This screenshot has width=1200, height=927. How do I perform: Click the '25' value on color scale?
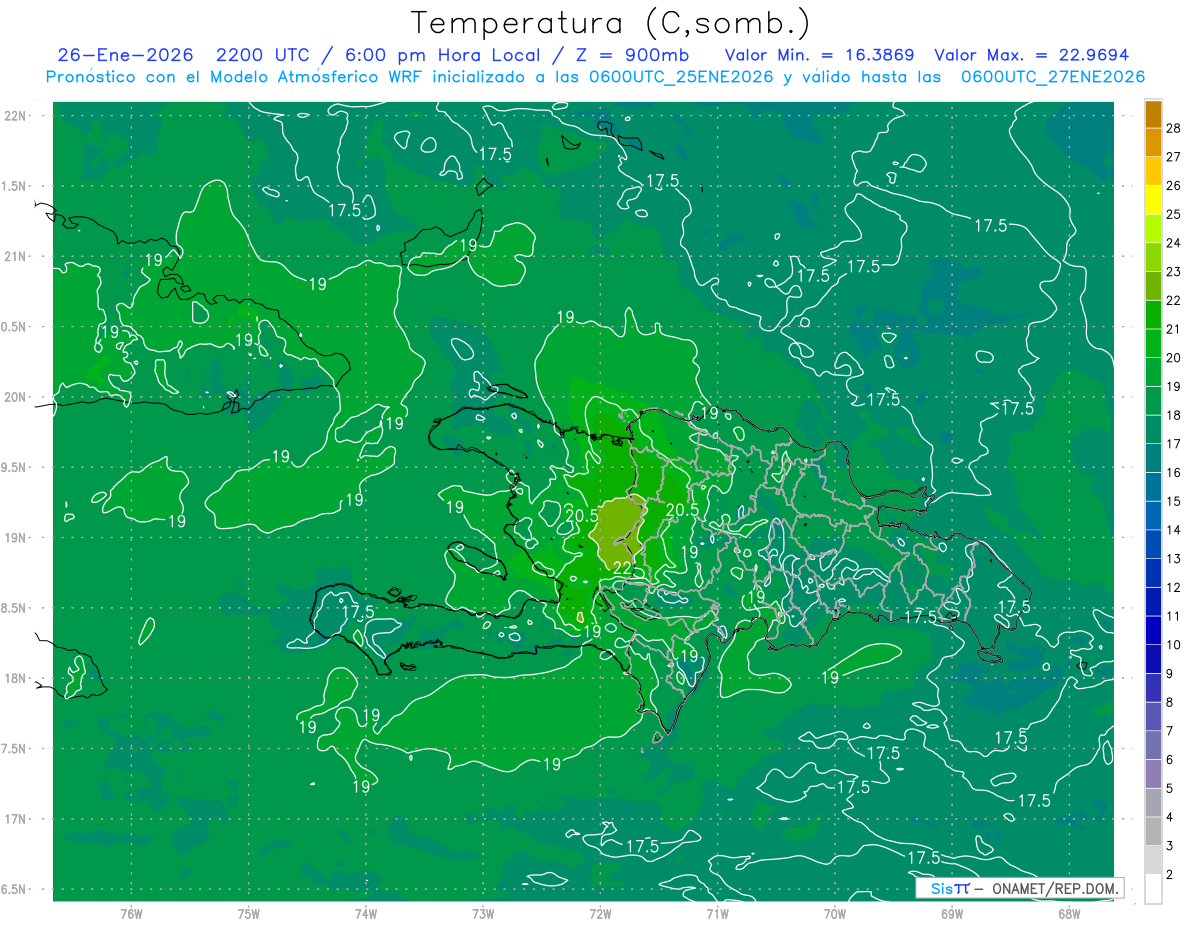pos(1174,214)
